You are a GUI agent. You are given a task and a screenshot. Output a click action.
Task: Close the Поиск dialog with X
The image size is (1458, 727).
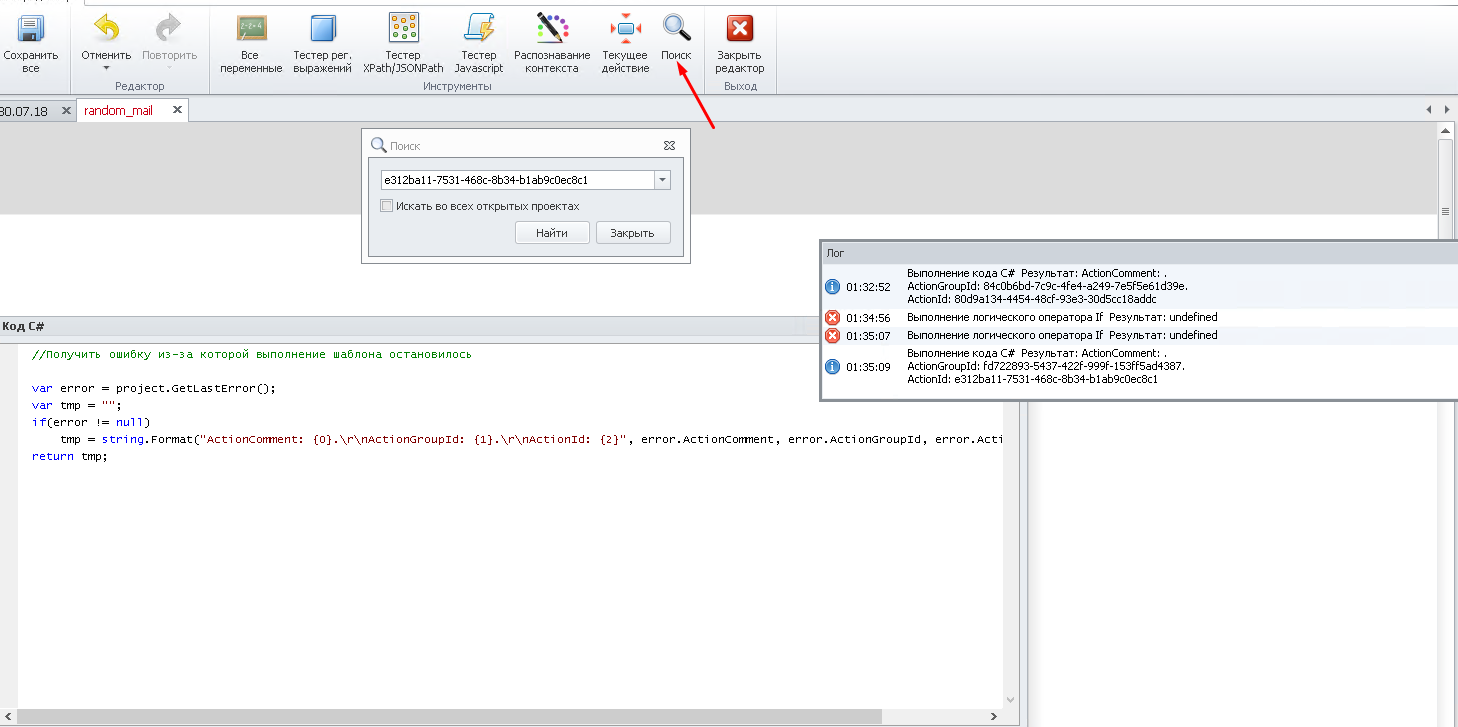pyautogui.click(x=669, y=145)
